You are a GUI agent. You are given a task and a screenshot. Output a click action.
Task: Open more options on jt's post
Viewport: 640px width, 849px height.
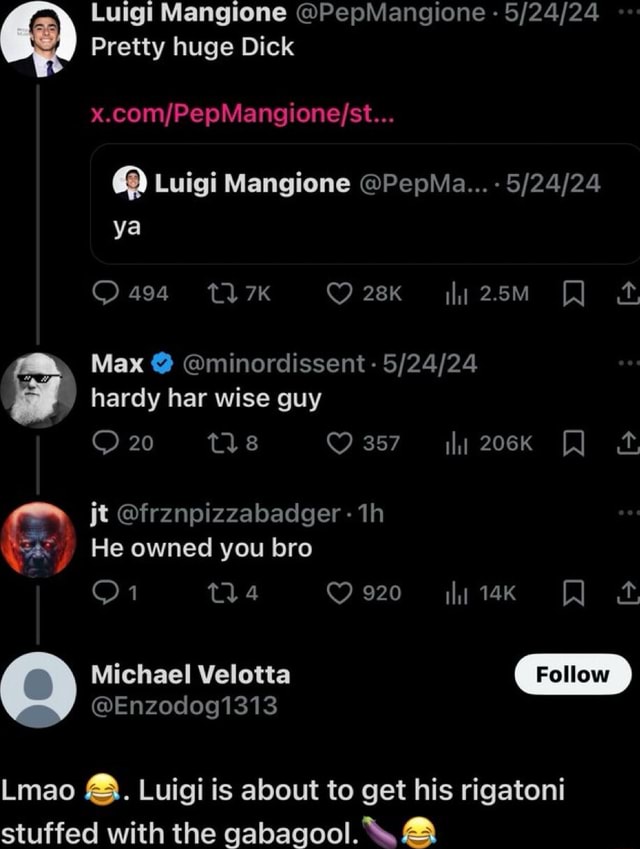click(627, 512)
